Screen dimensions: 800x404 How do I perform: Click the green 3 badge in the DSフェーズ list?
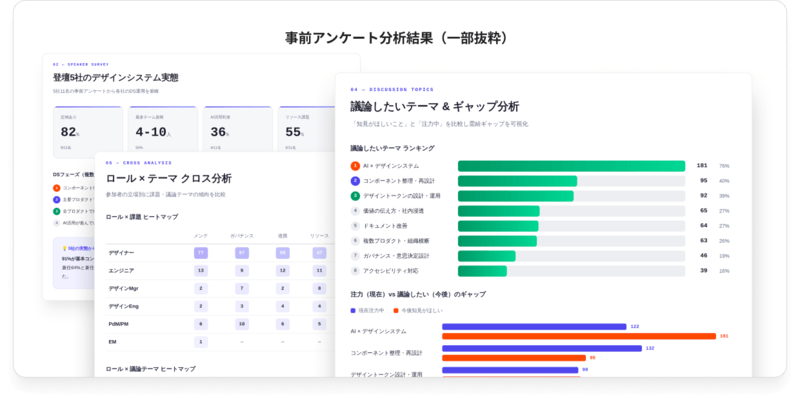(57, 211)
